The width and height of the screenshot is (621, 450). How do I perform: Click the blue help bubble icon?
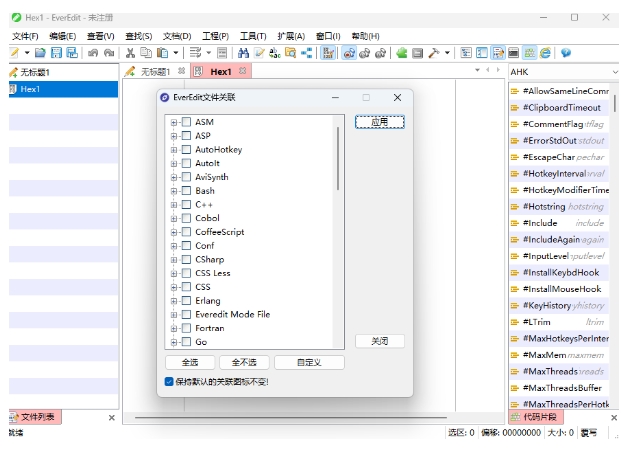pyautogui.click(x=566, y=53)
